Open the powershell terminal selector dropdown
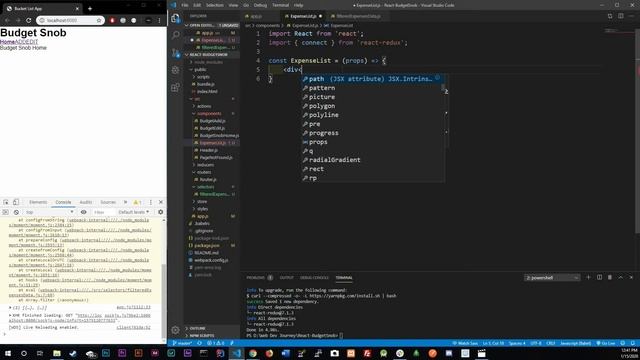The width and height of the screenshot is (640, 360). (x=552, y=278)
